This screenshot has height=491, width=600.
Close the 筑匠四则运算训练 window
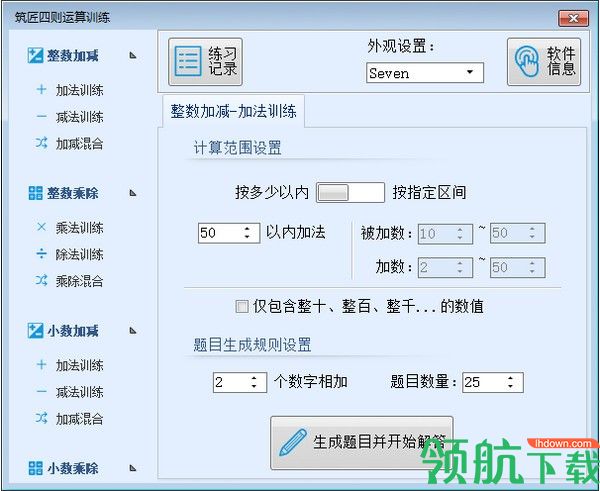(573, 18)
